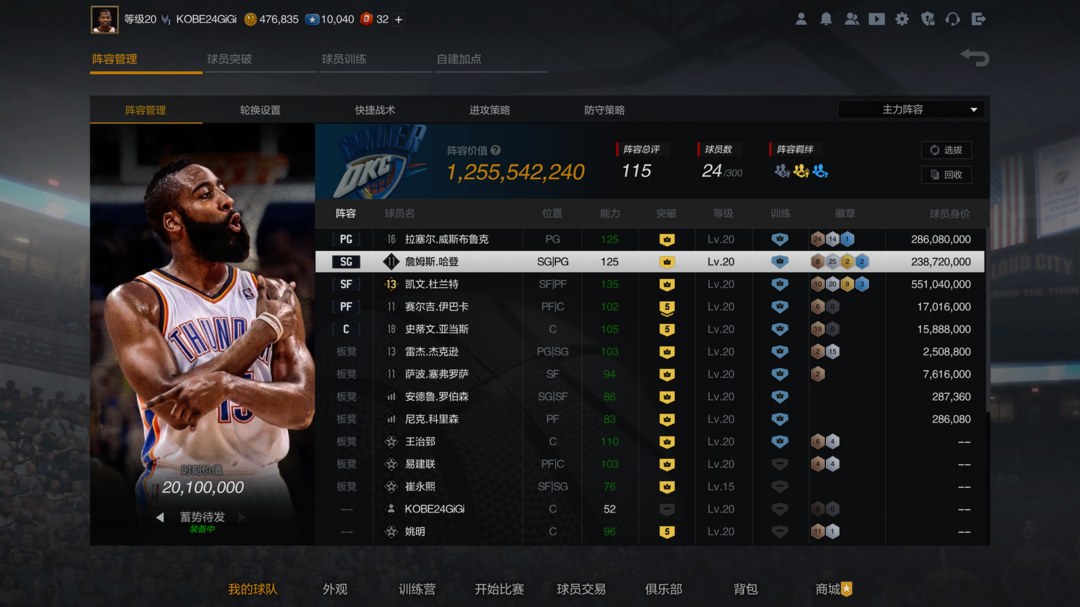
Task: Open the 轮换设置 sub-tab
Action: pos(260,110)
